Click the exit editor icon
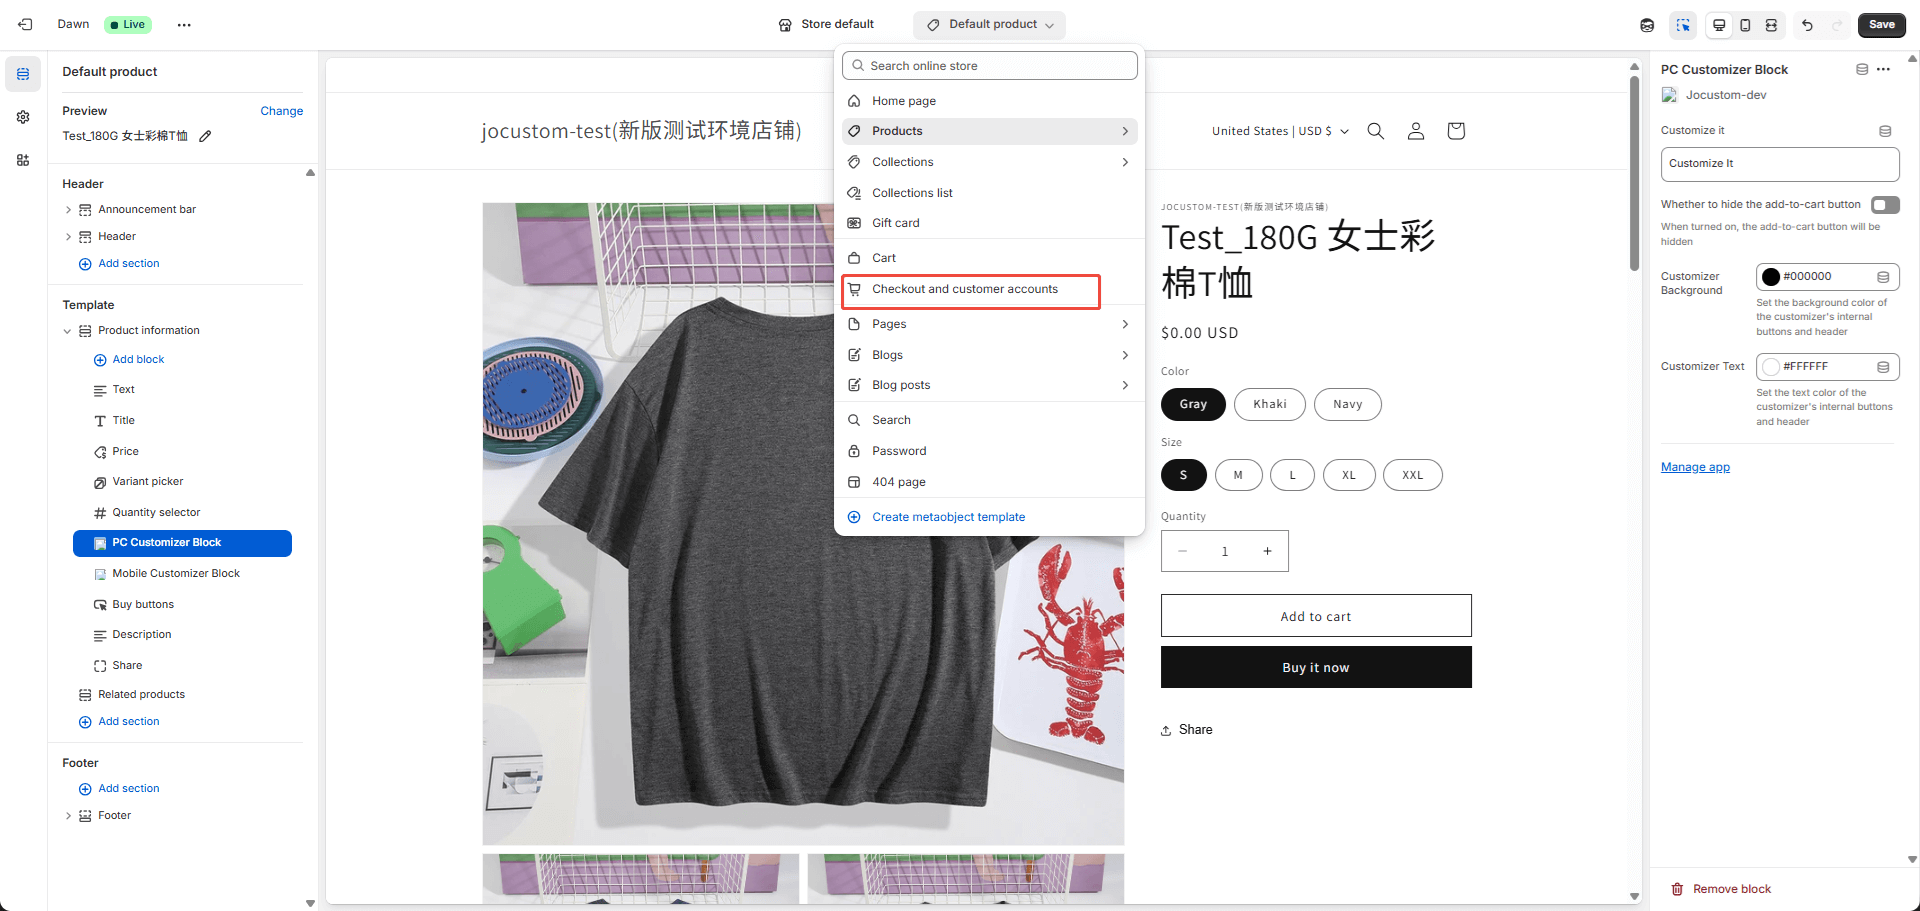Screen dimensions: 1920x911 click(x=25, y=25)
